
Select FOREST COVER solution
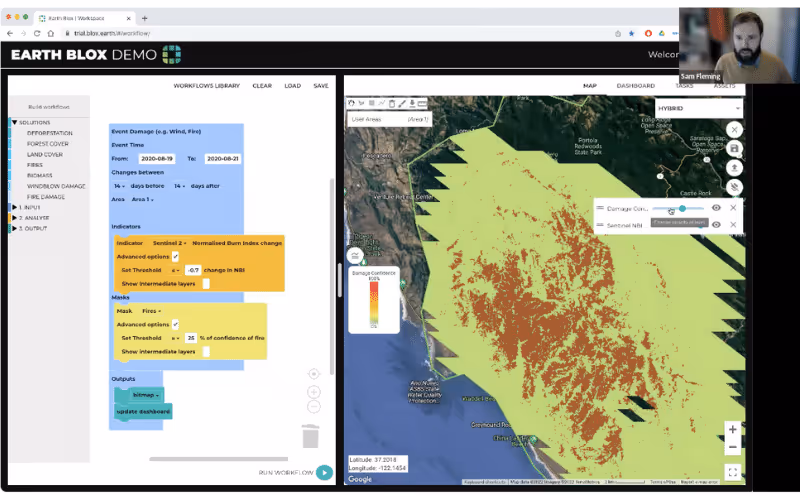(47, 144)
